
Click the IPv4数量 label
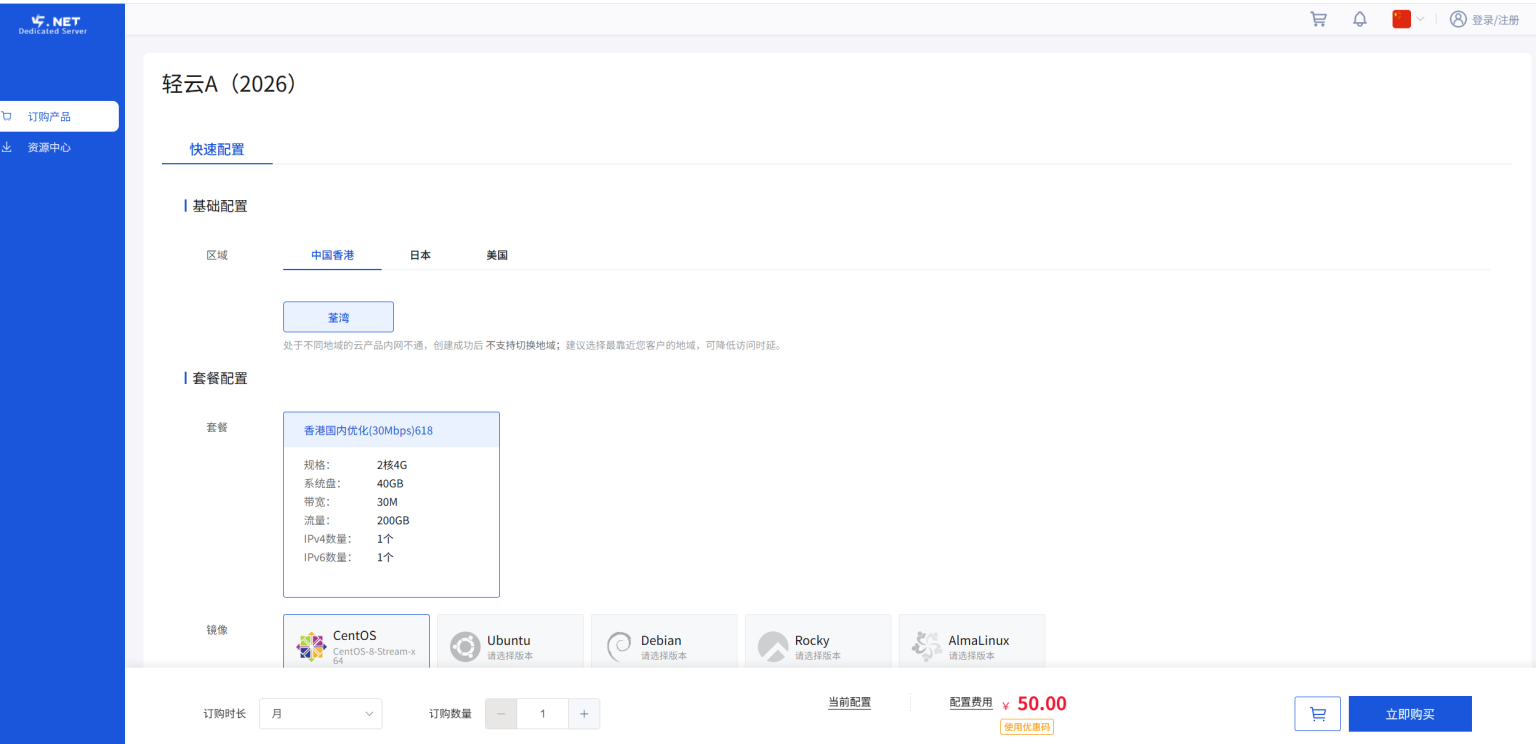[x=328, y=539]
